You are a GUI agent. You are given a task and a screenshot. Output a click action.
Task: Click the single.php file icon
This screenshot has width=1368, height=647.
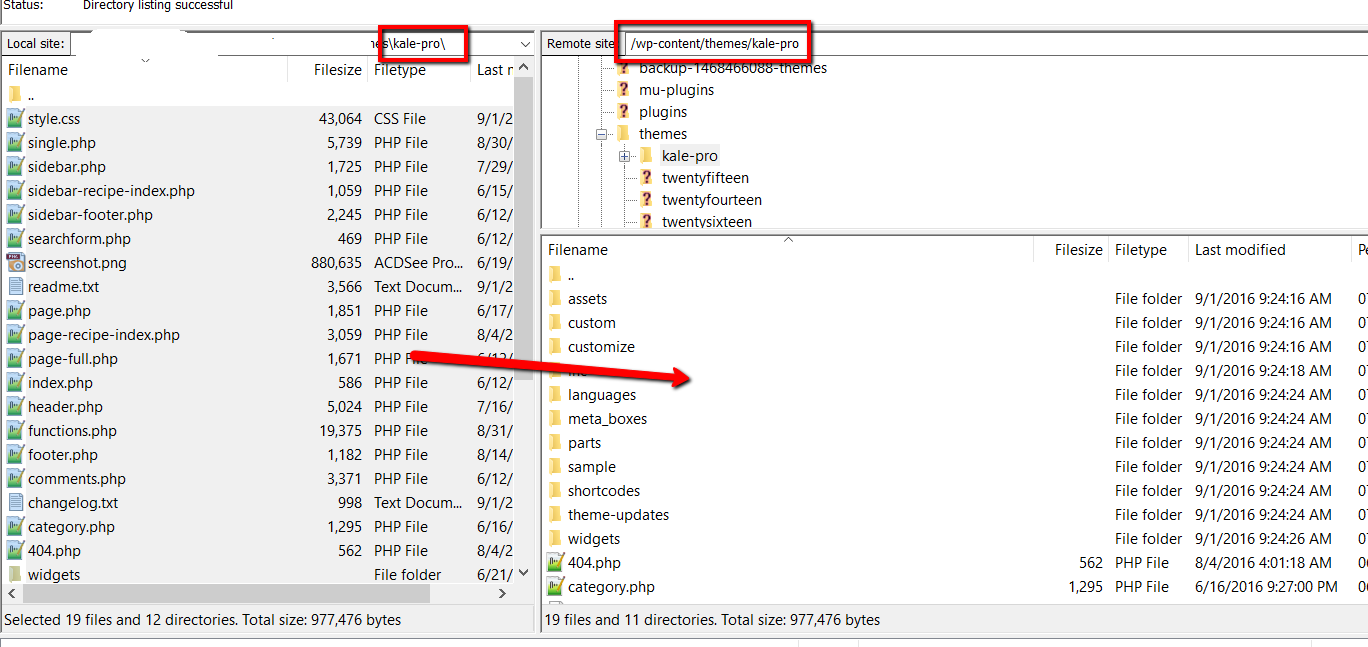[15, 143]
